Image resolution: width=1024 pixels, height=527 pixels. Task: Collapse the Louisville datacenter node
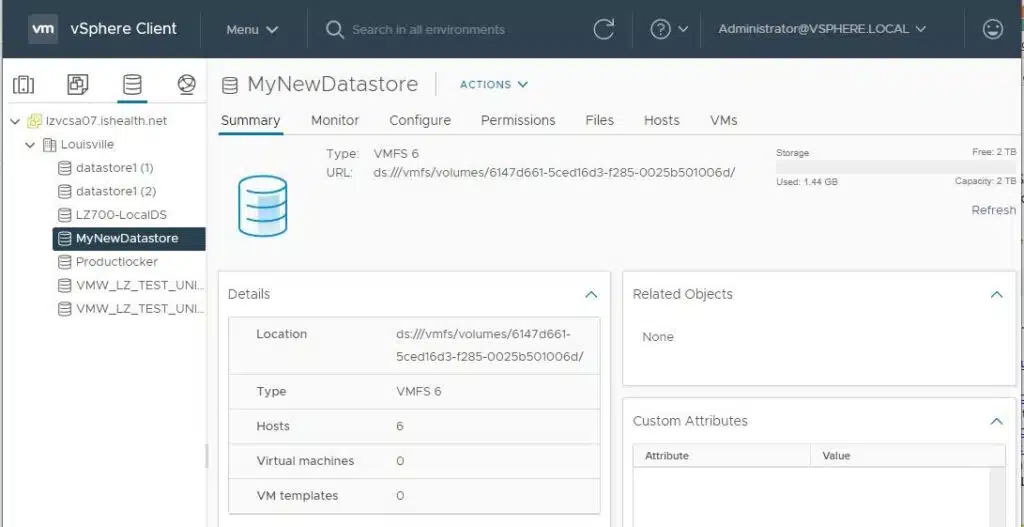30,145
